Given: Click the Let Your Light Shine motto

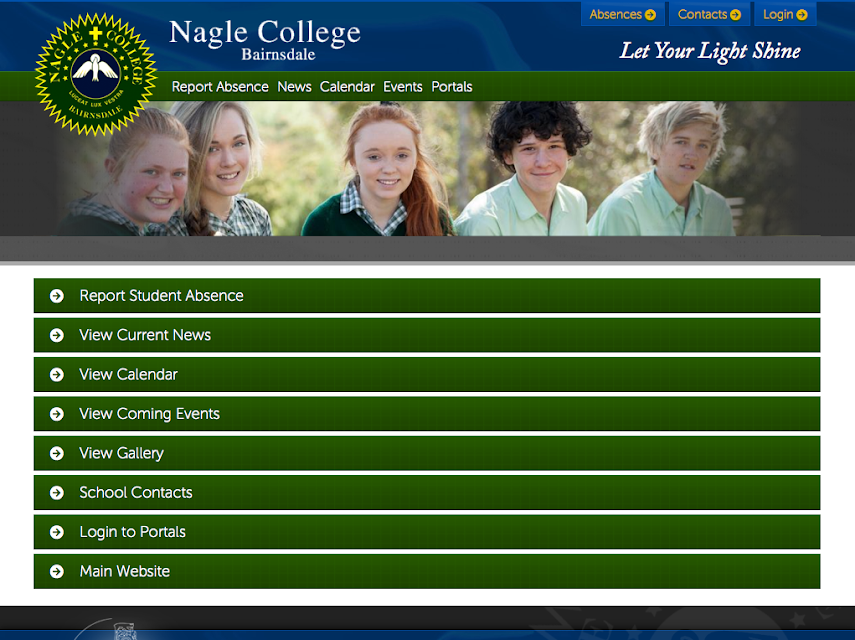Looking at the screenshot, I should coord(710,51).
